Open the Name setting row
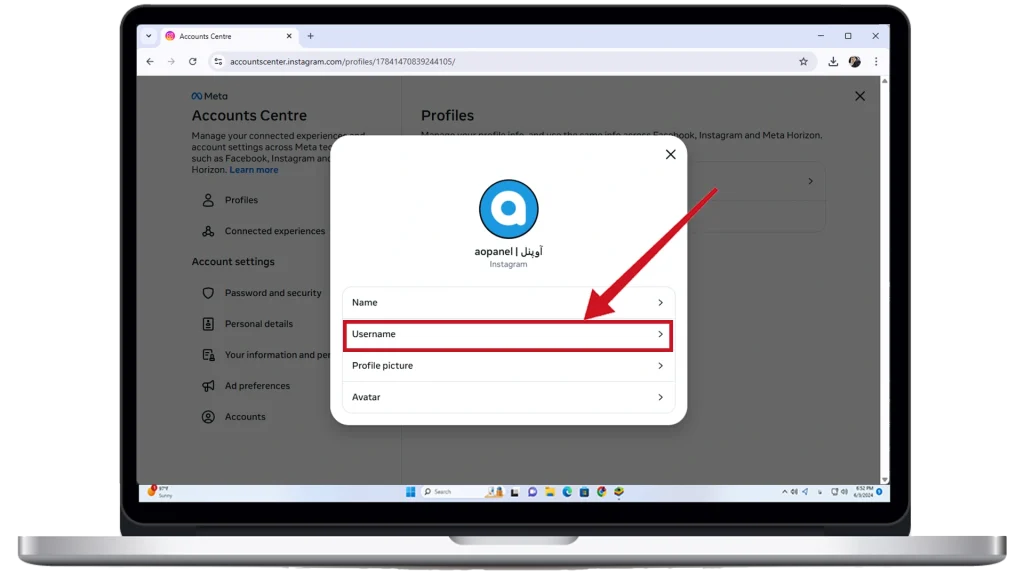This screenshot has height=576, width=1024. pyautogui.click(x=508, y=303)
